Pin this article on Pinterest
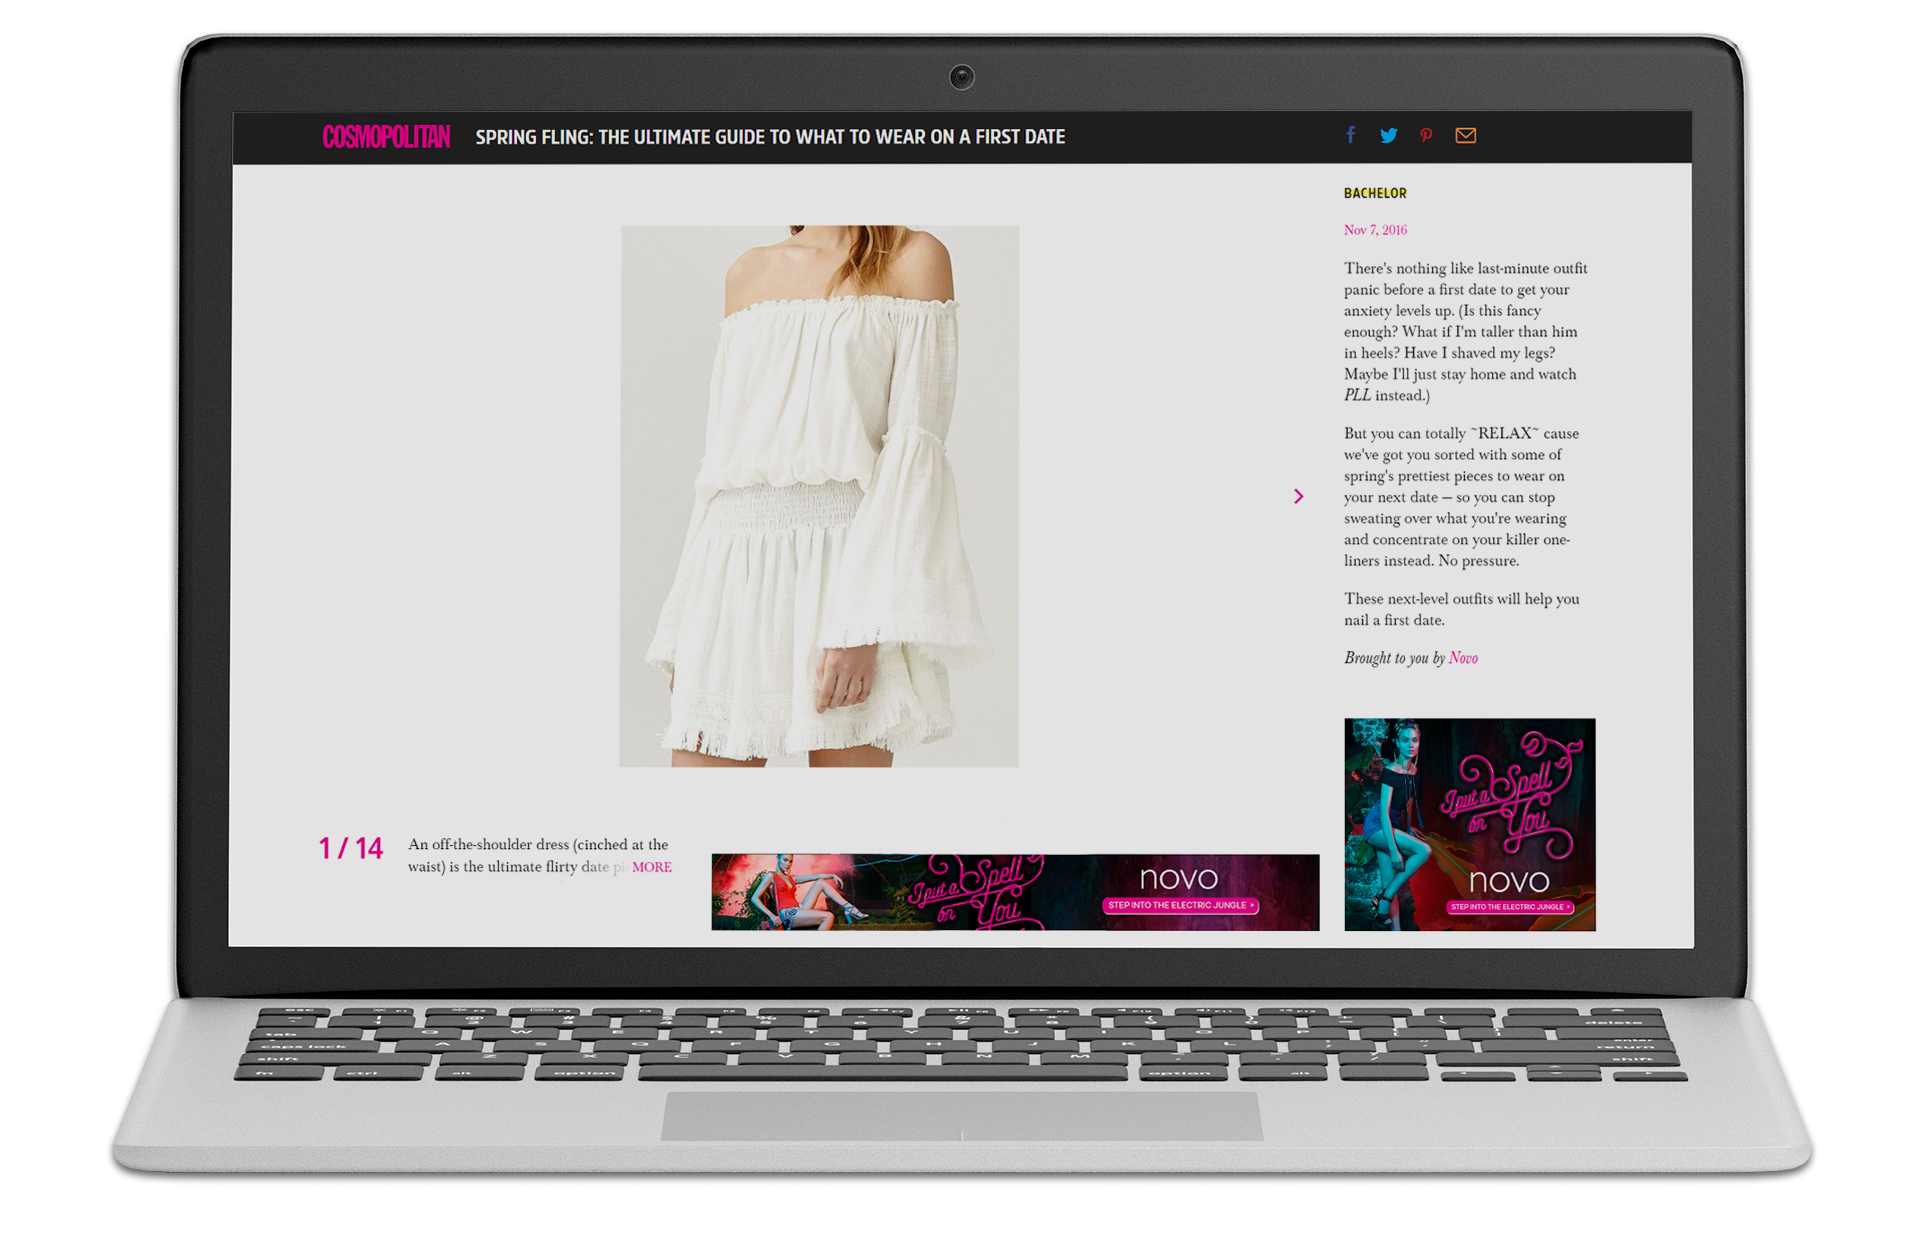1920x1256 pixels. pyautogui.click(x=1426, y=135)
